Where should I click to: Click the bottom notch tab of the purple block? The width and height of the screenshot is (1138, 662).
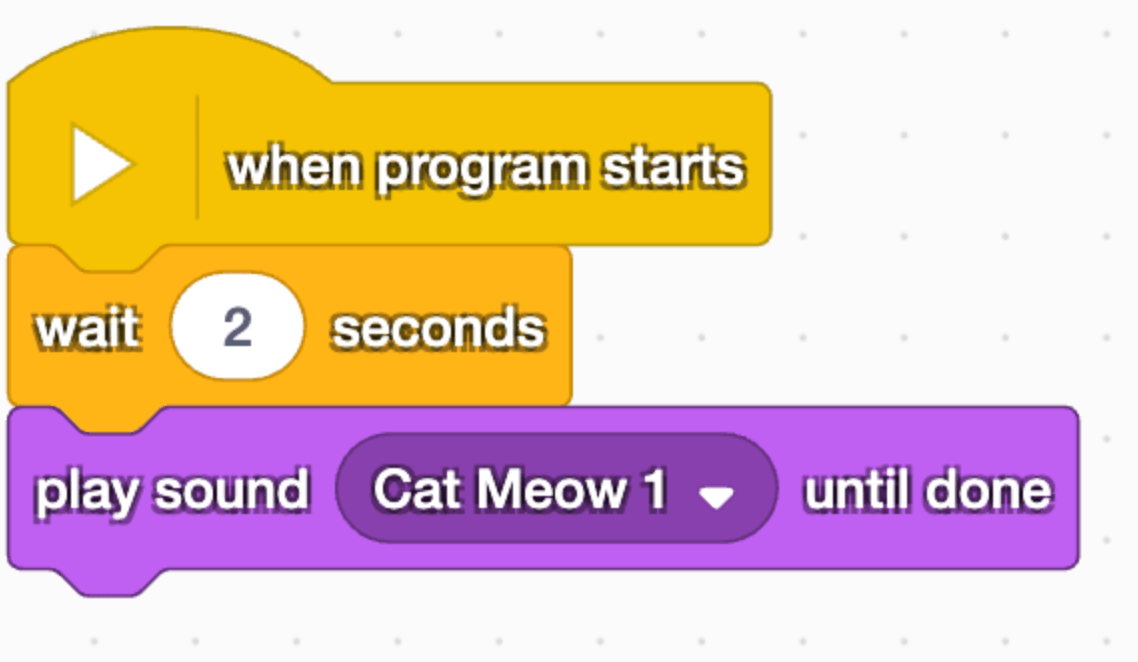(111, 583)
